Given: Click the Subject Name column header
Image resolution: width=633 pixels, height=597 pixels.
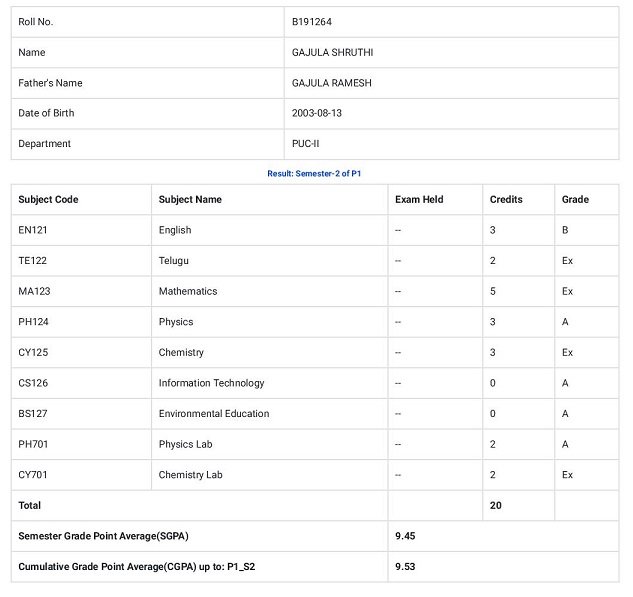Looking at the screenshot, I should point(190,199).
